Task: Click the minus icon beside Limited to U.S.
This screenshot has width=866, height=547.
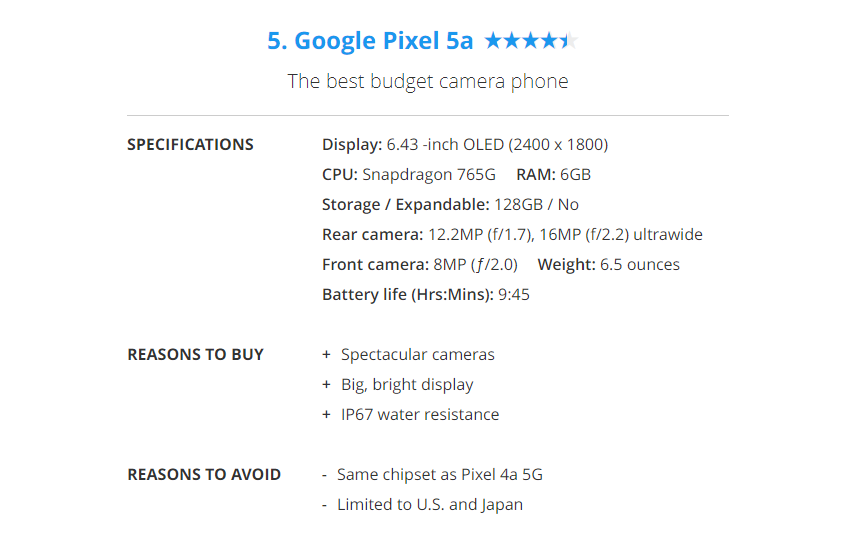Action: pos(325,505)
